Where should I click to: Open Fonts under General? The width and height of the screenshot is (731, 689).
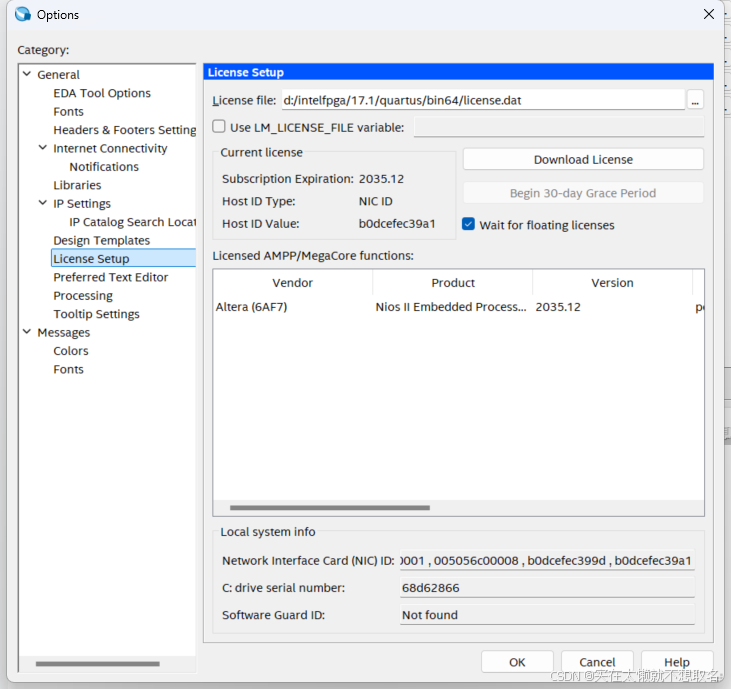click(x=68, y=112)
